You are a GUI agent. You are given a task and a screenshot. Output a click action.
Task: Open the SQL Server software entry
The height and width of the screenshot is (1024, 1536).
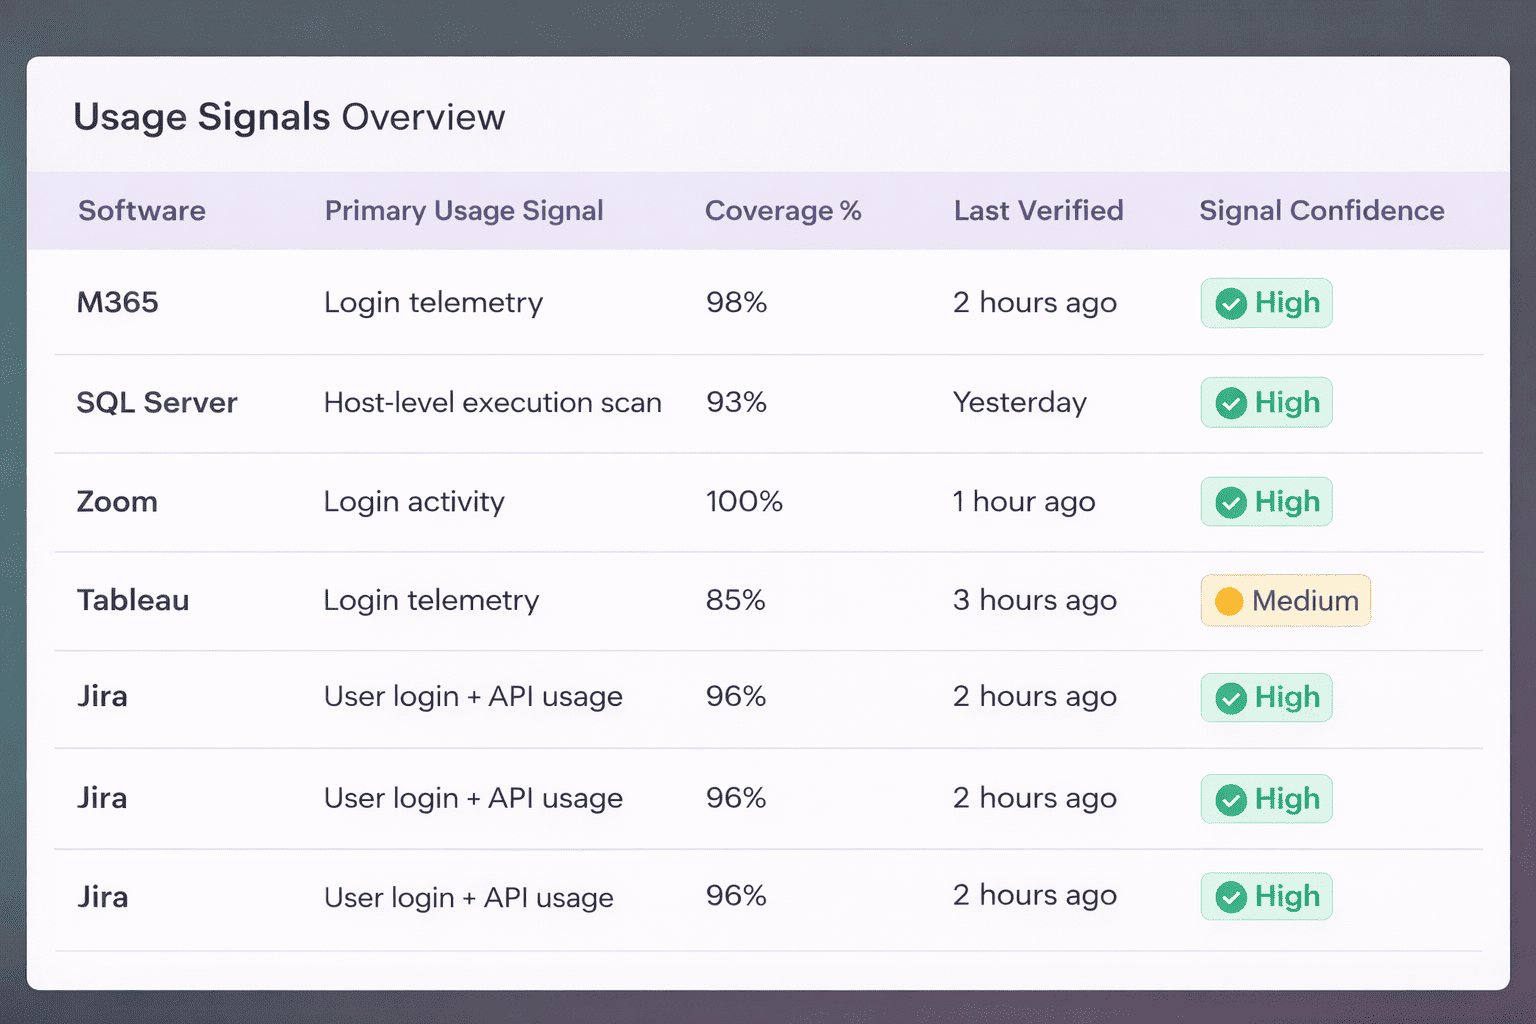tap(157, 403)
